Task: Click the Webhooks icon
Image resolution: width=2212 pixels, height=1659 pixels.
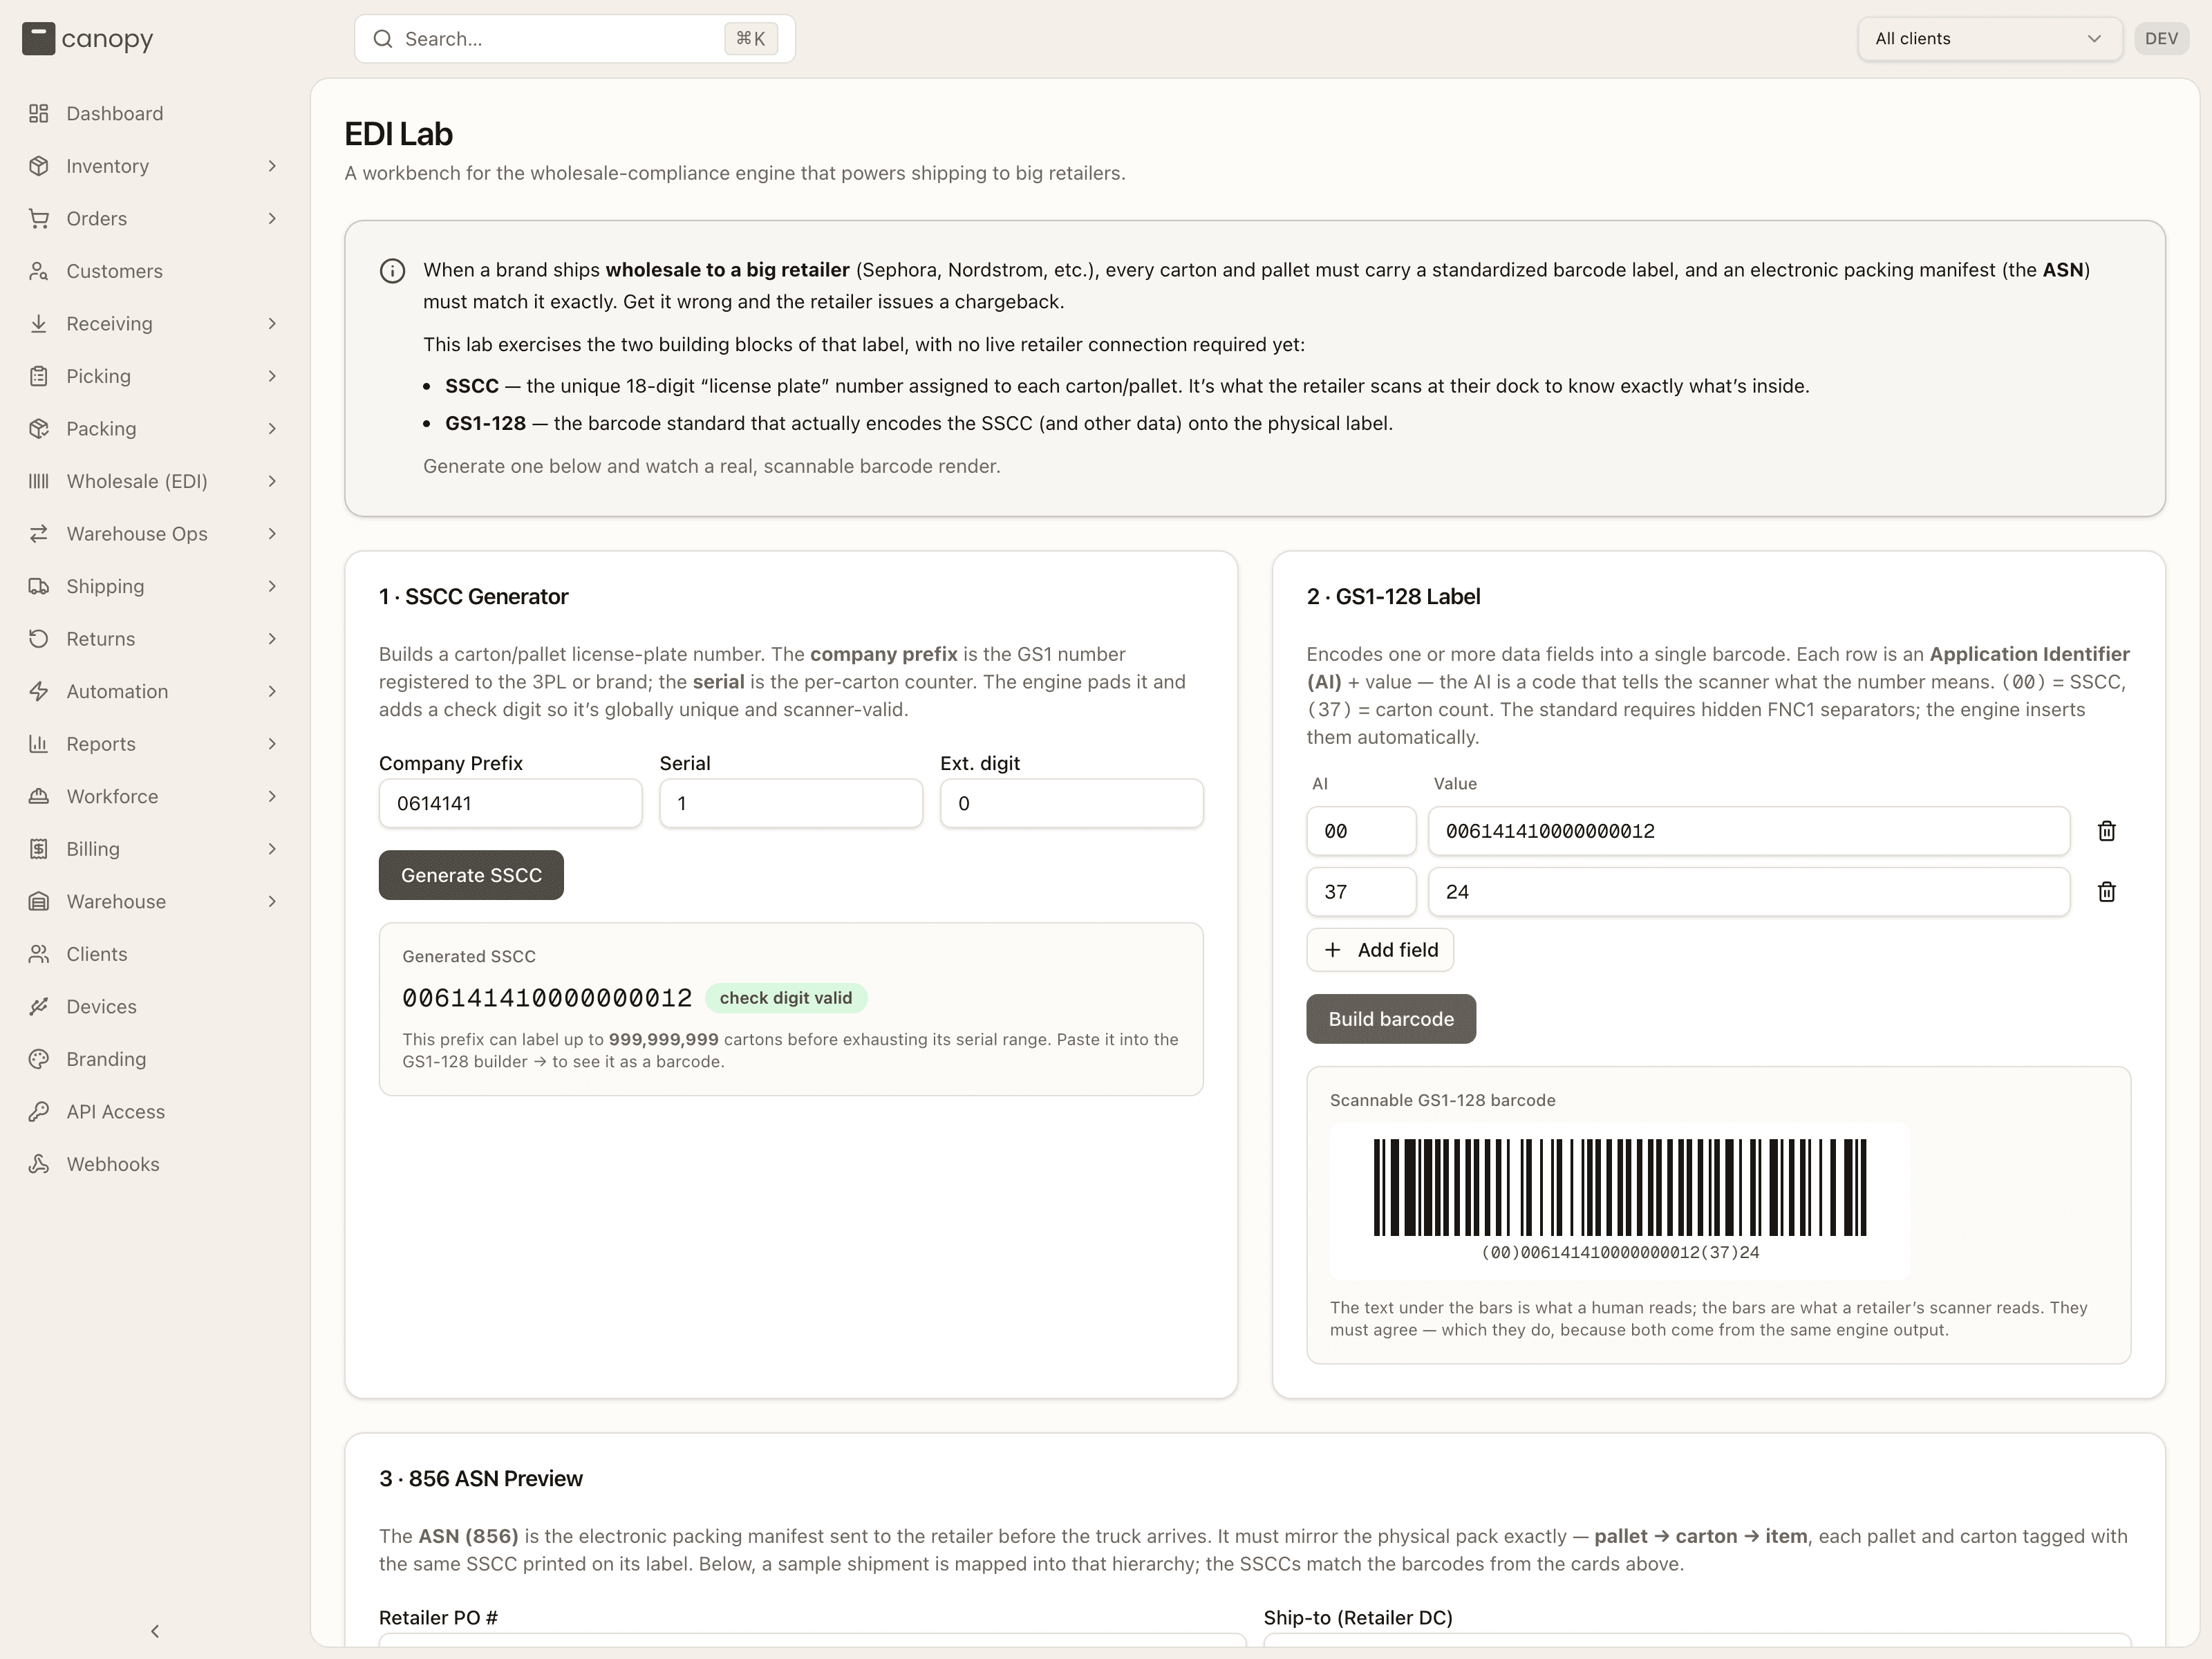Action: pyautogui.click(x=39, y=1164)
